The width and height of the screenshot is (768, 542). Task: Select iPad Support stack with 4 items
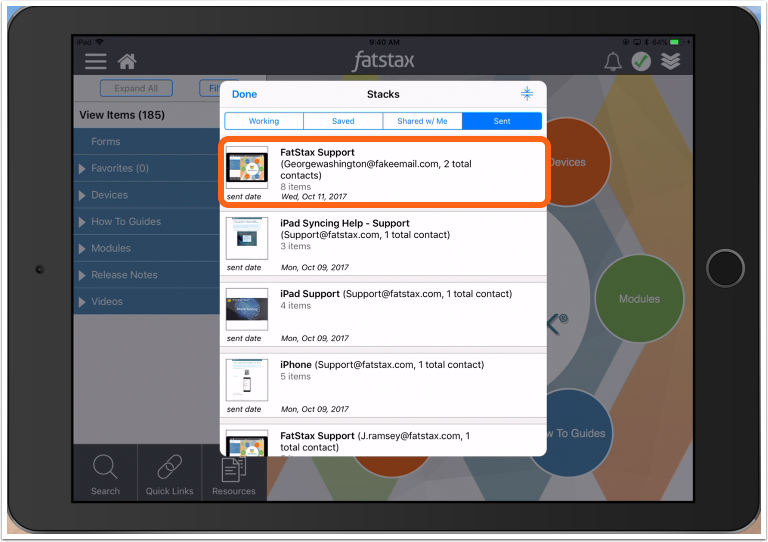[x=383, y=315]
